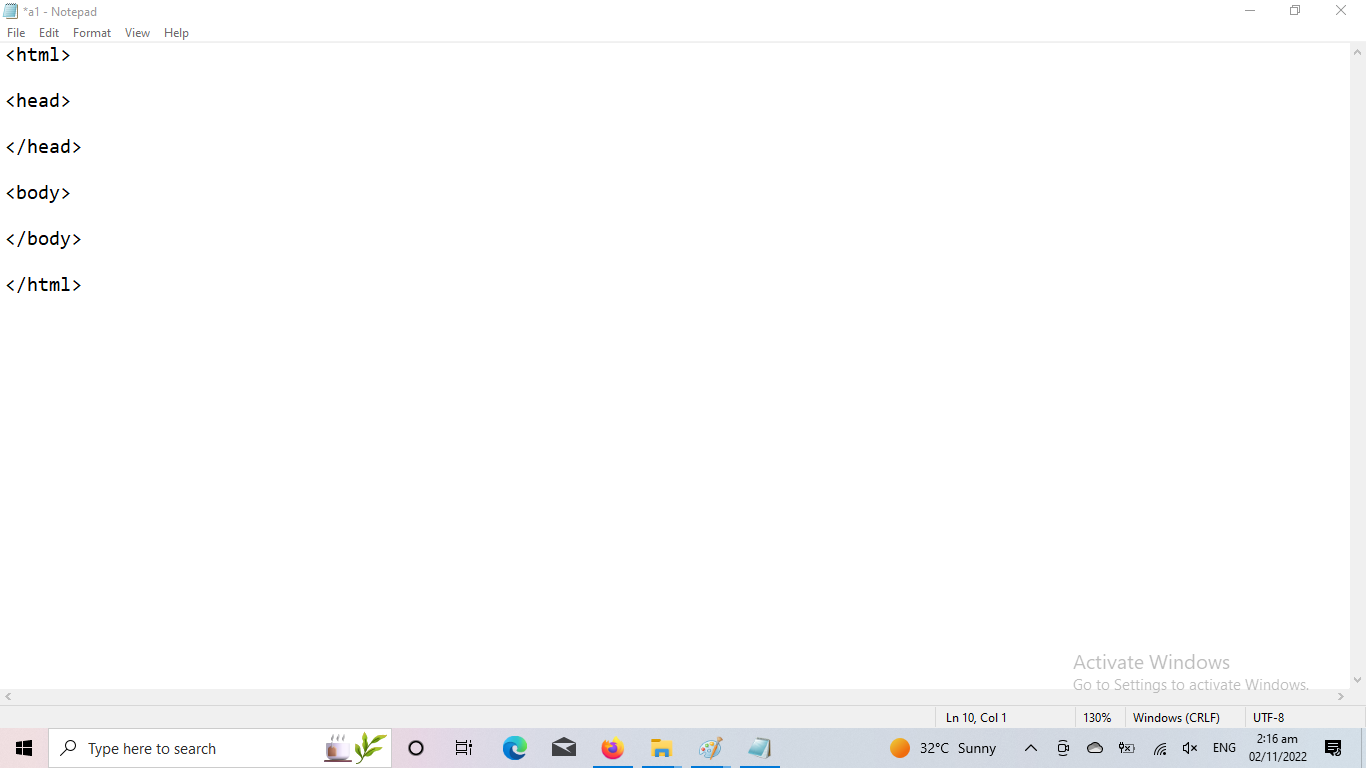Open File Explorer from the taskbar
Screen dimensions: 1366x768
pyautogui.click(x=661, y=748)
